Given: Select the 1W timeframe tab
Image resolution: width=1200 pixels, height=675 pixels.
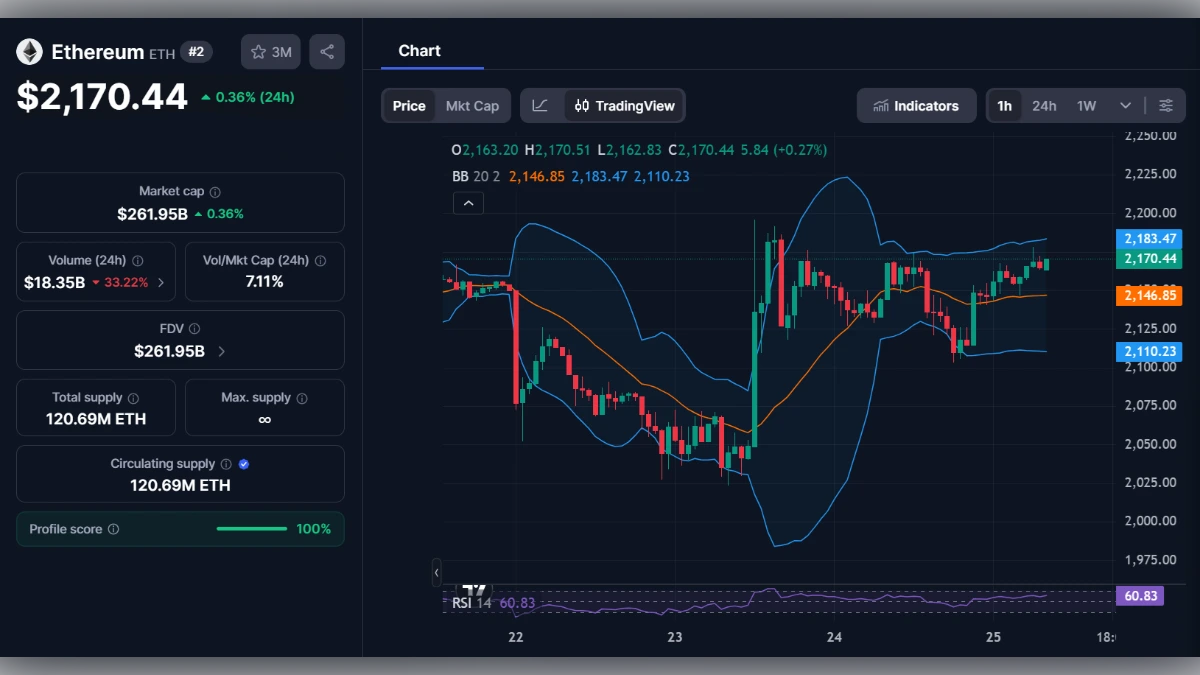Looking at the screenshot, I should coord(1086,105).
